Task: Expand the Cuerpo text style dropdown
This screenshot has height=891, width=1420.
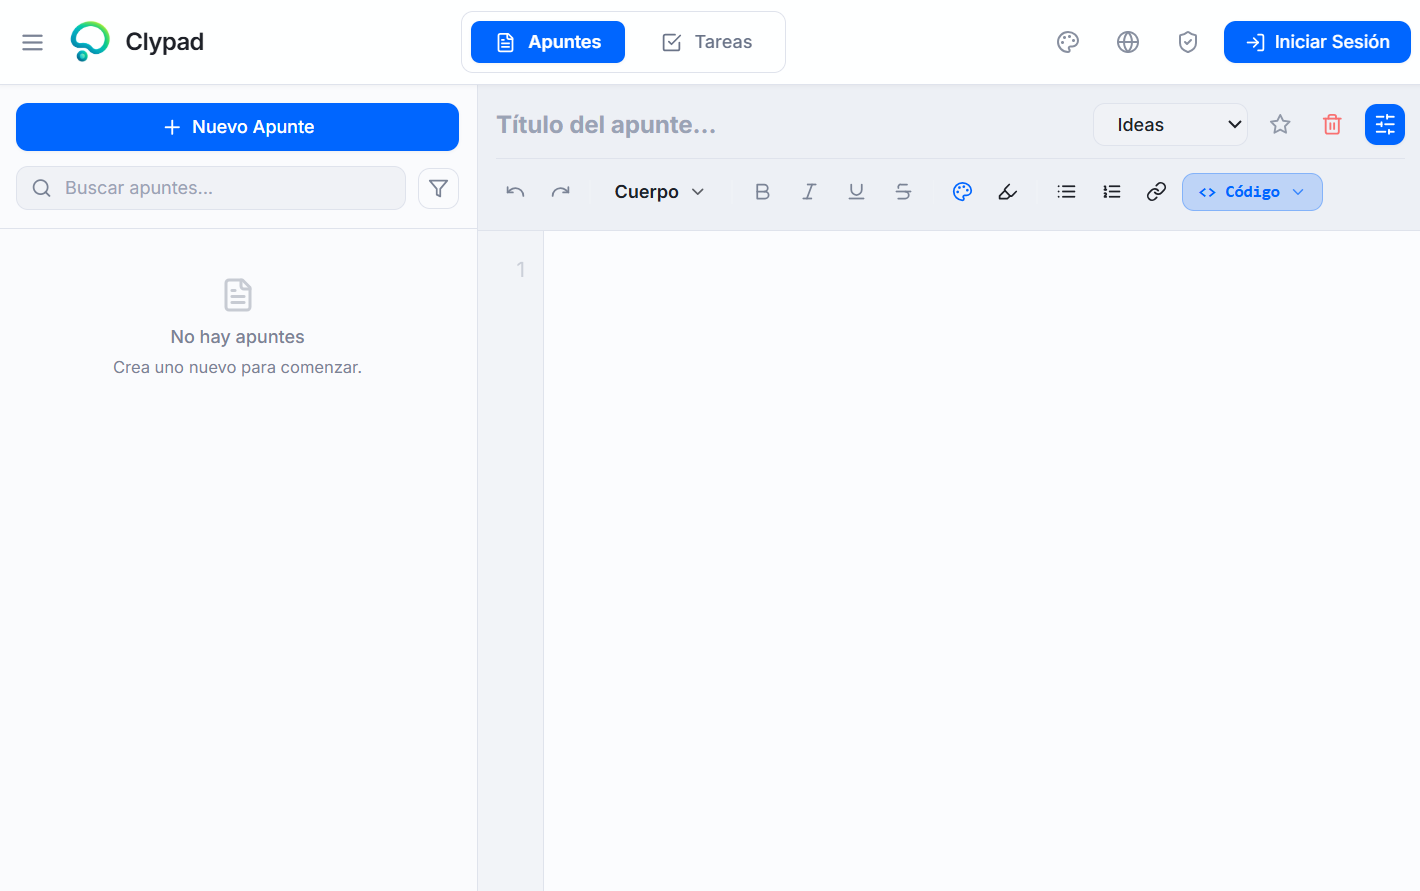Action: tap(659, 192)
